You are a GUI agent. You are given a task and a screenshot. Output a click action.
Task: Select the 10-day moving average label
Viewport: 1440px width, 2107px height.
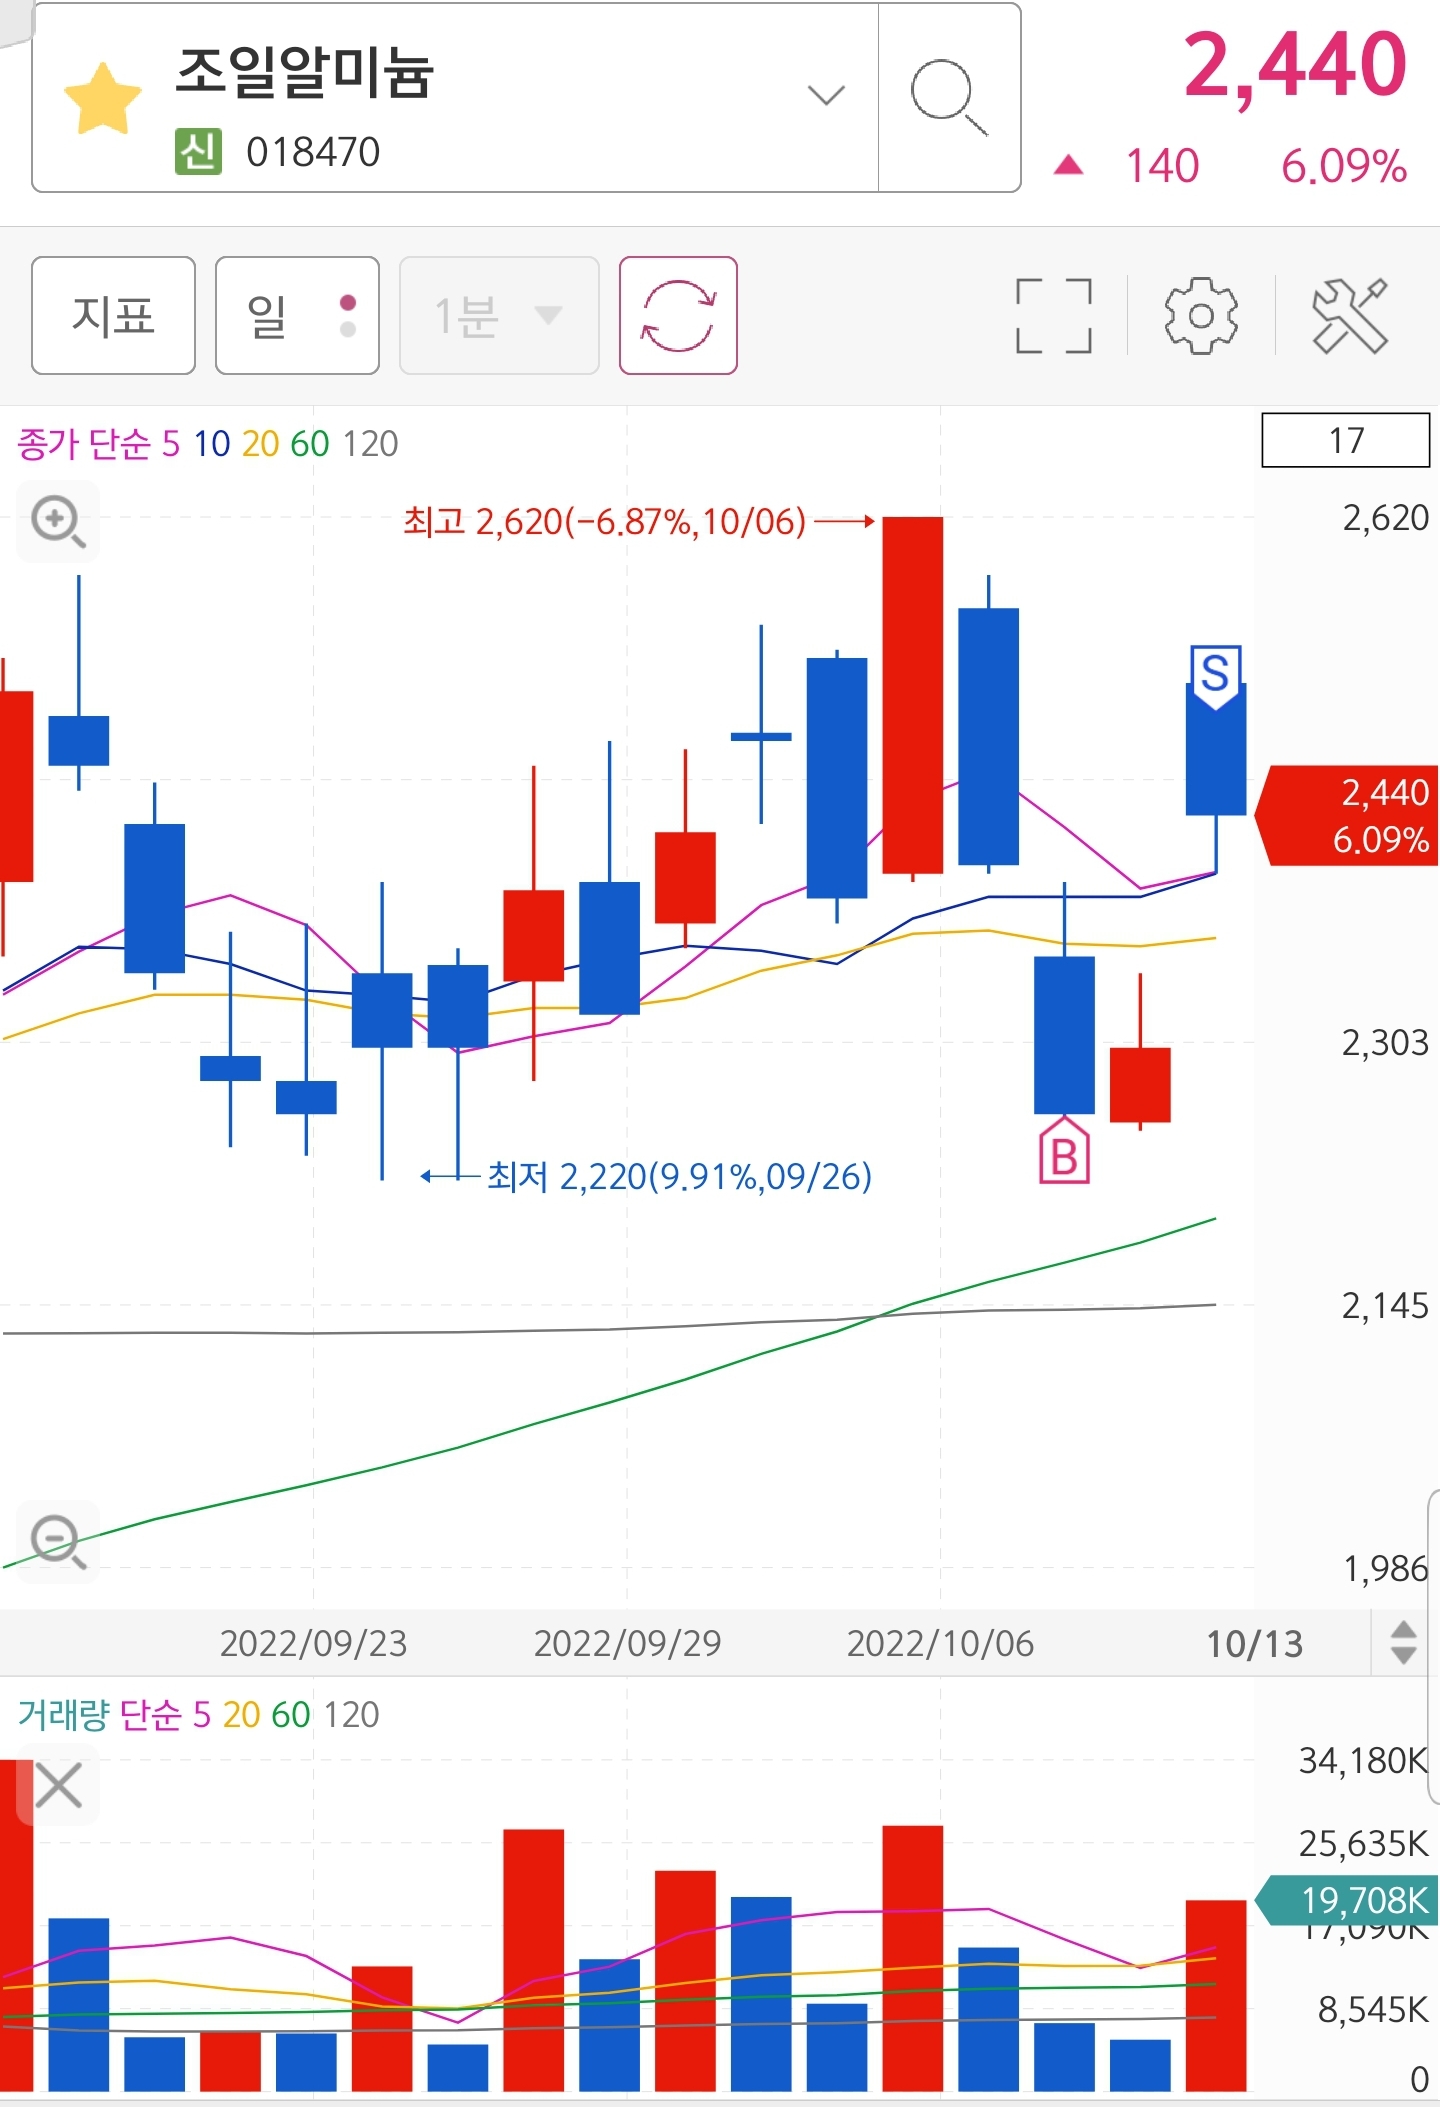tap(211, 443)
